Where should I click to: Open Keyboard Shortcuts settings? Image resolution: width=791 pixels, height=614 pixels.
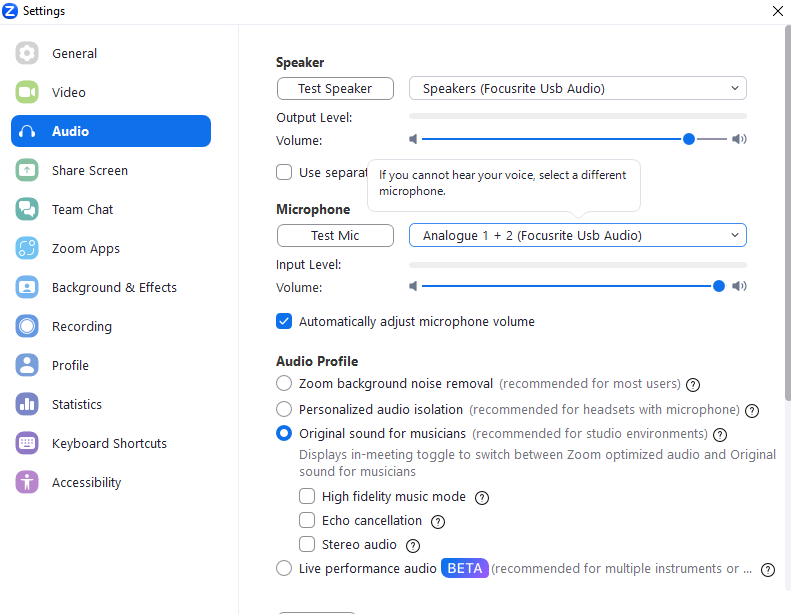pos(109,444)
